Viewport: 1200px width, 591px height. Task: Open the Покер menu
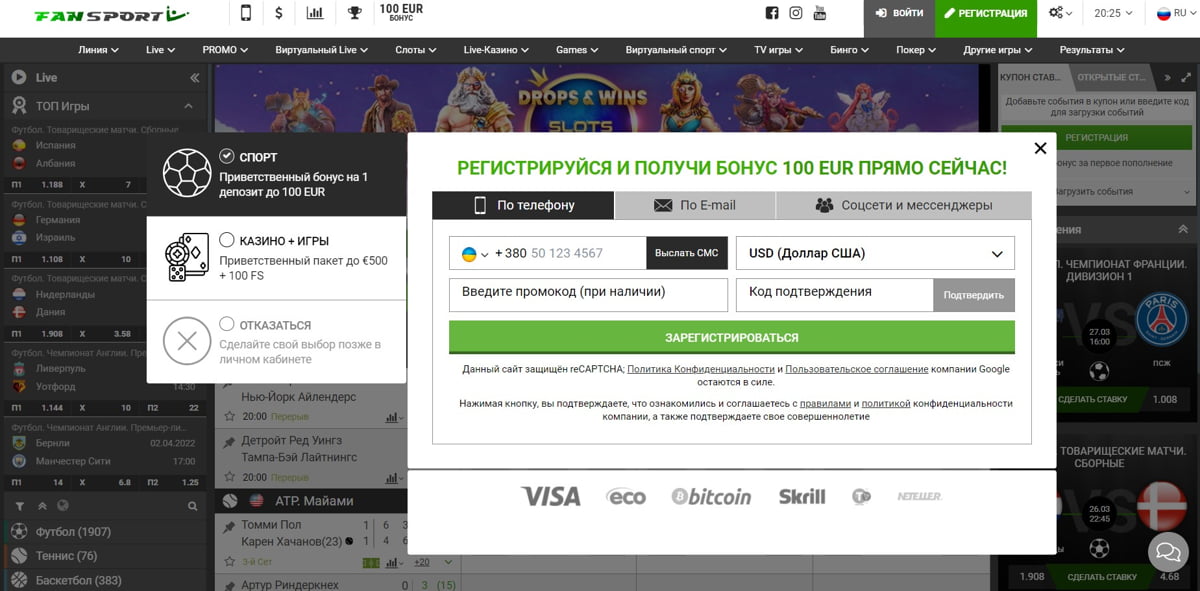[917, 50]
